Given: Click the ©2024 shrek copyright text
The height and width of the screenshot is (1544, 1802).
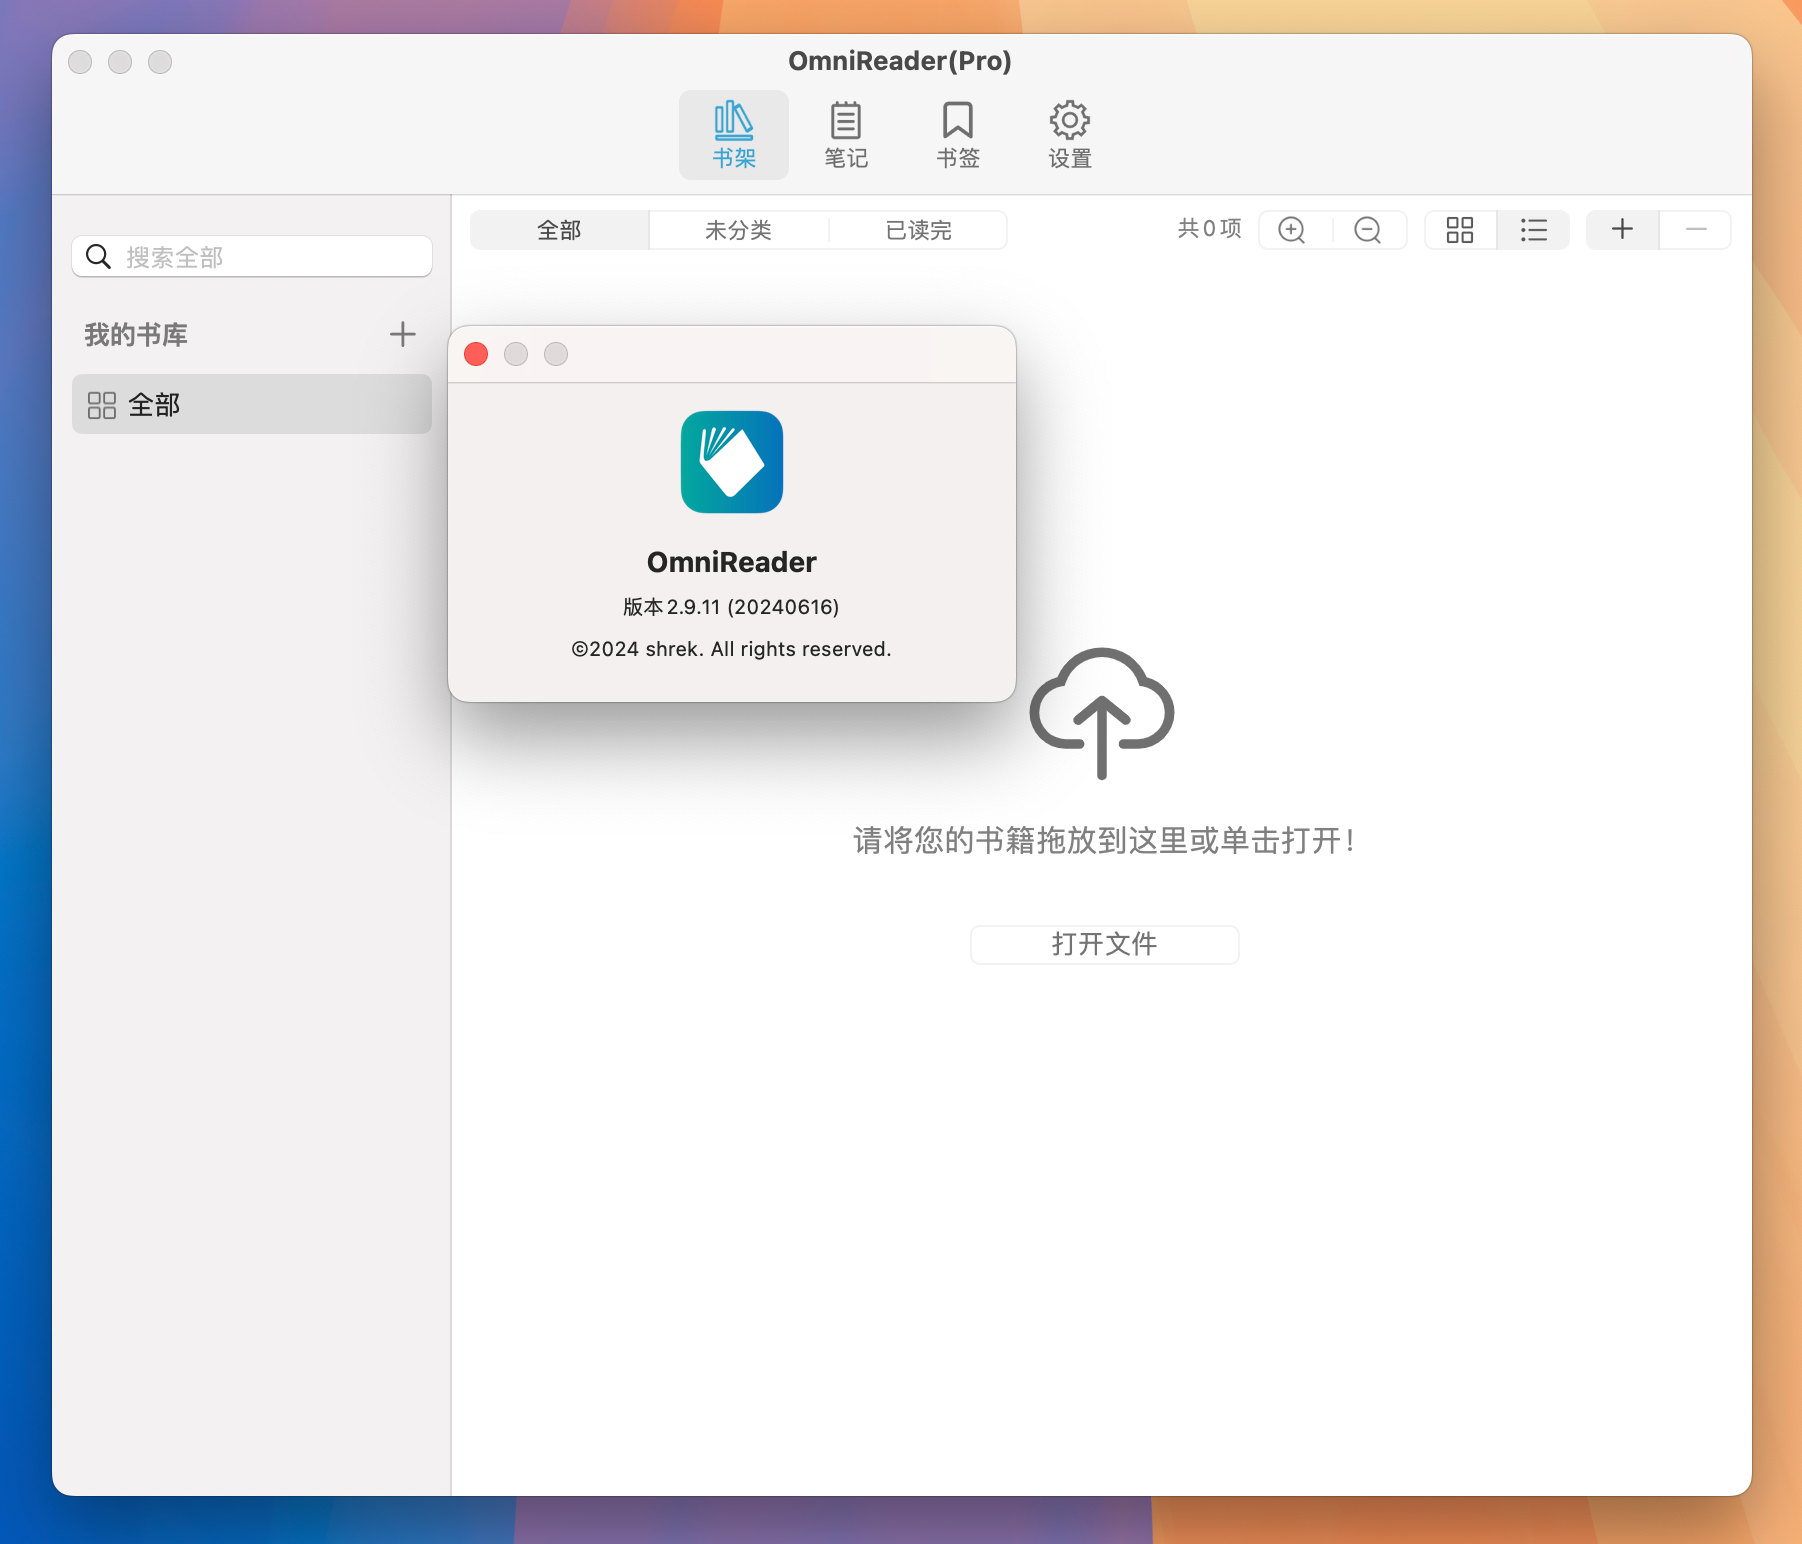Looking at the screenshot, I should [731, 649].
